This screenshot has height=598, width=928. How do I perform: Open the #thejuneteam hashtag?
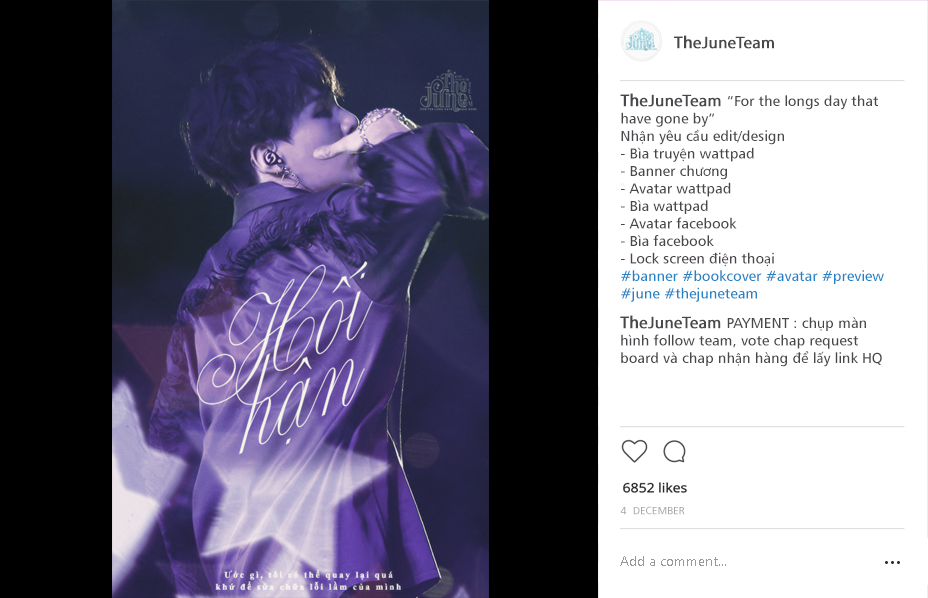[711, 294]
